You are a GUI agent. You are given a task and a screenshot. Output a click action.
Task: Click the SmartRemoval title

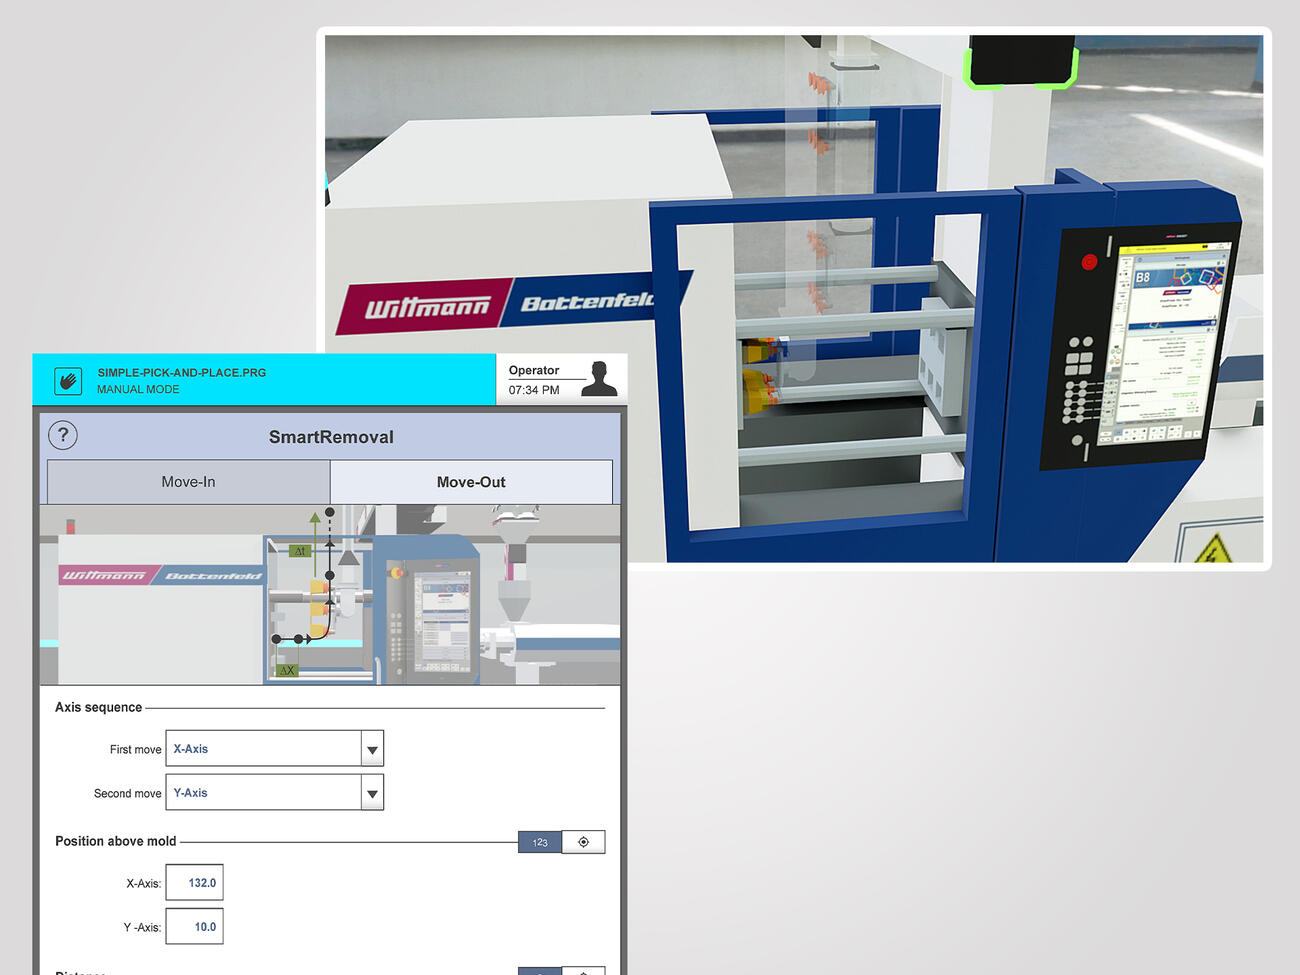coord(331,437)
